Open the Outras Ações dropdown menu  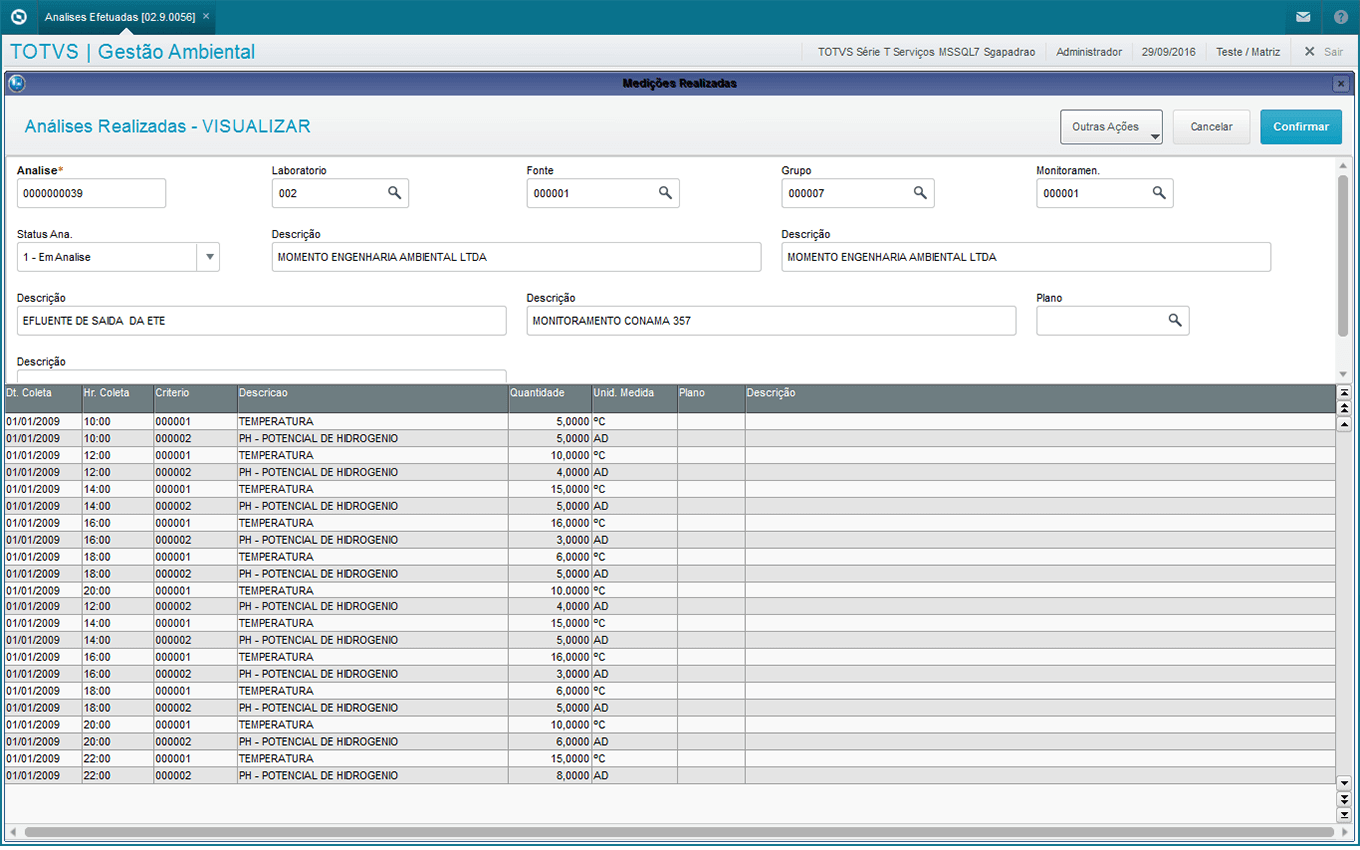pos(1111,127)
